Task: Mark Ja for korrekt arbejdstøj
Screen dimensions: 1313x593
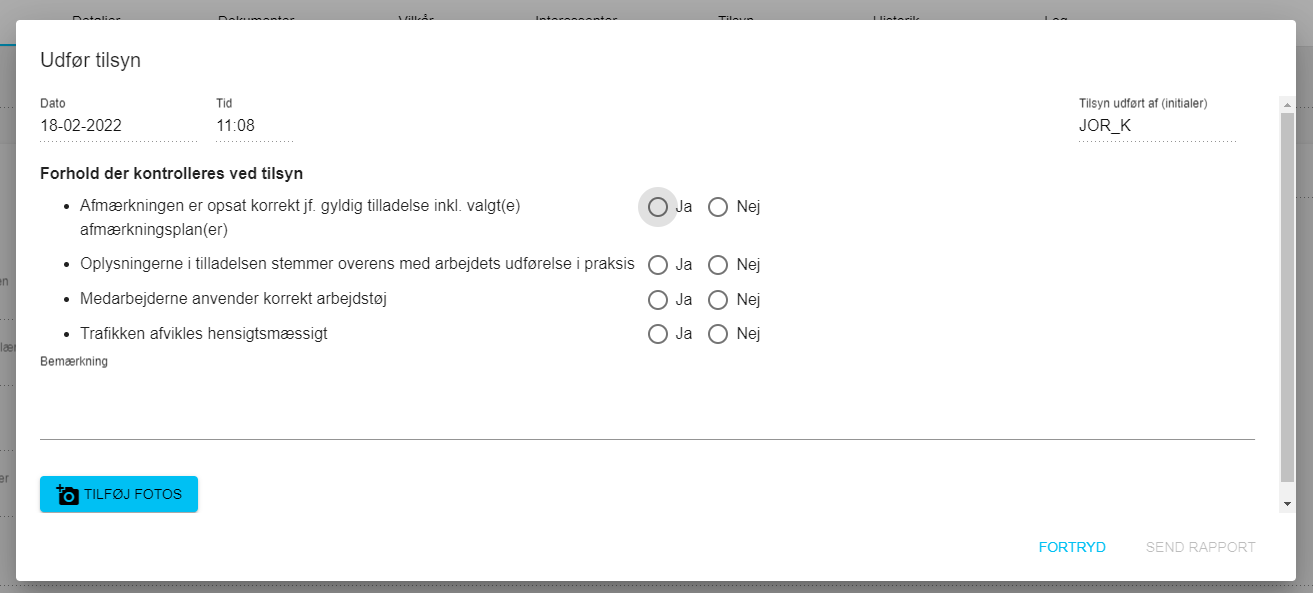Action: [658, 300]
